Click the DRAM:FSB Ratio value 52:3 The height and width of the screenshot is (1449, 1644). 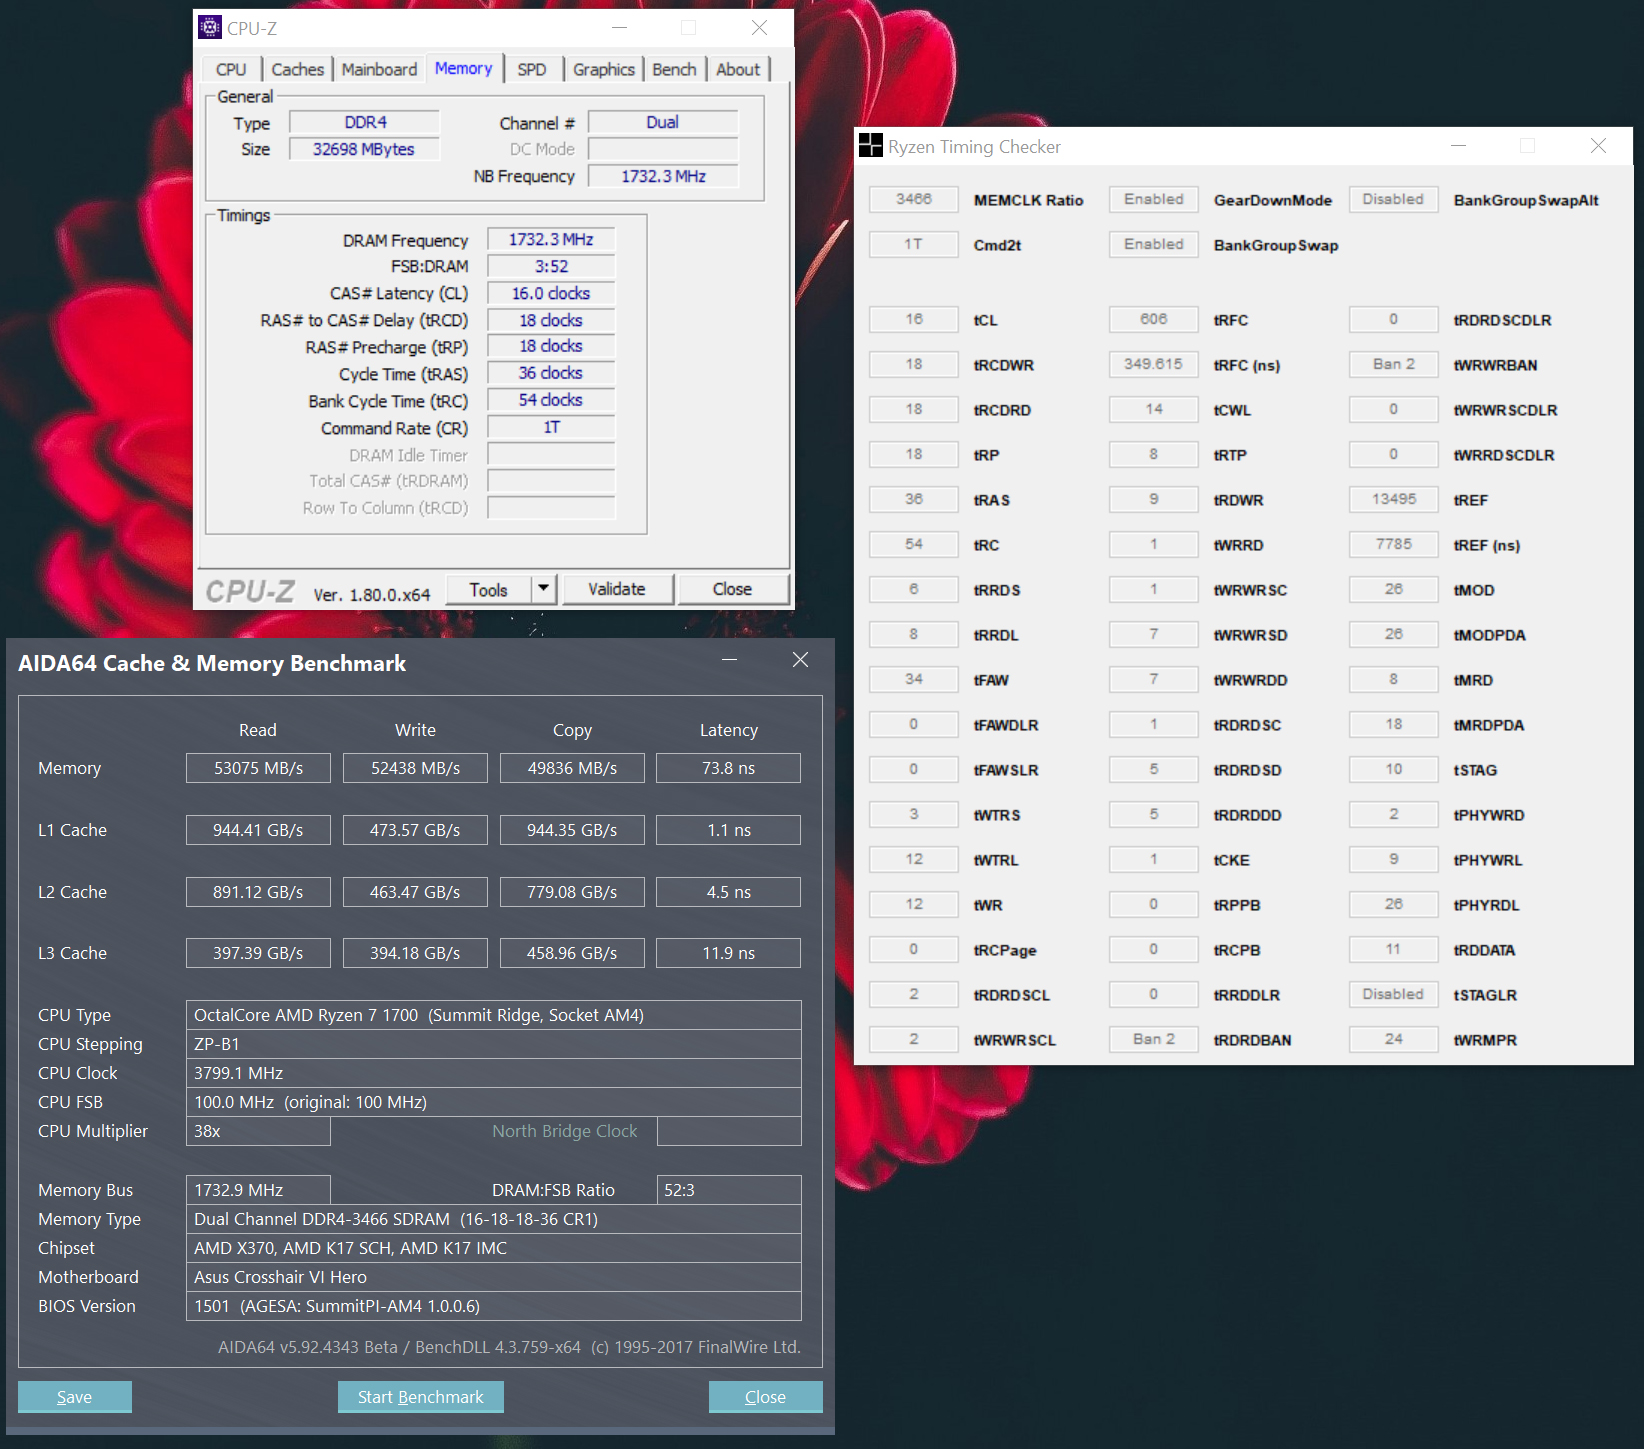(x=728, y=1190)
